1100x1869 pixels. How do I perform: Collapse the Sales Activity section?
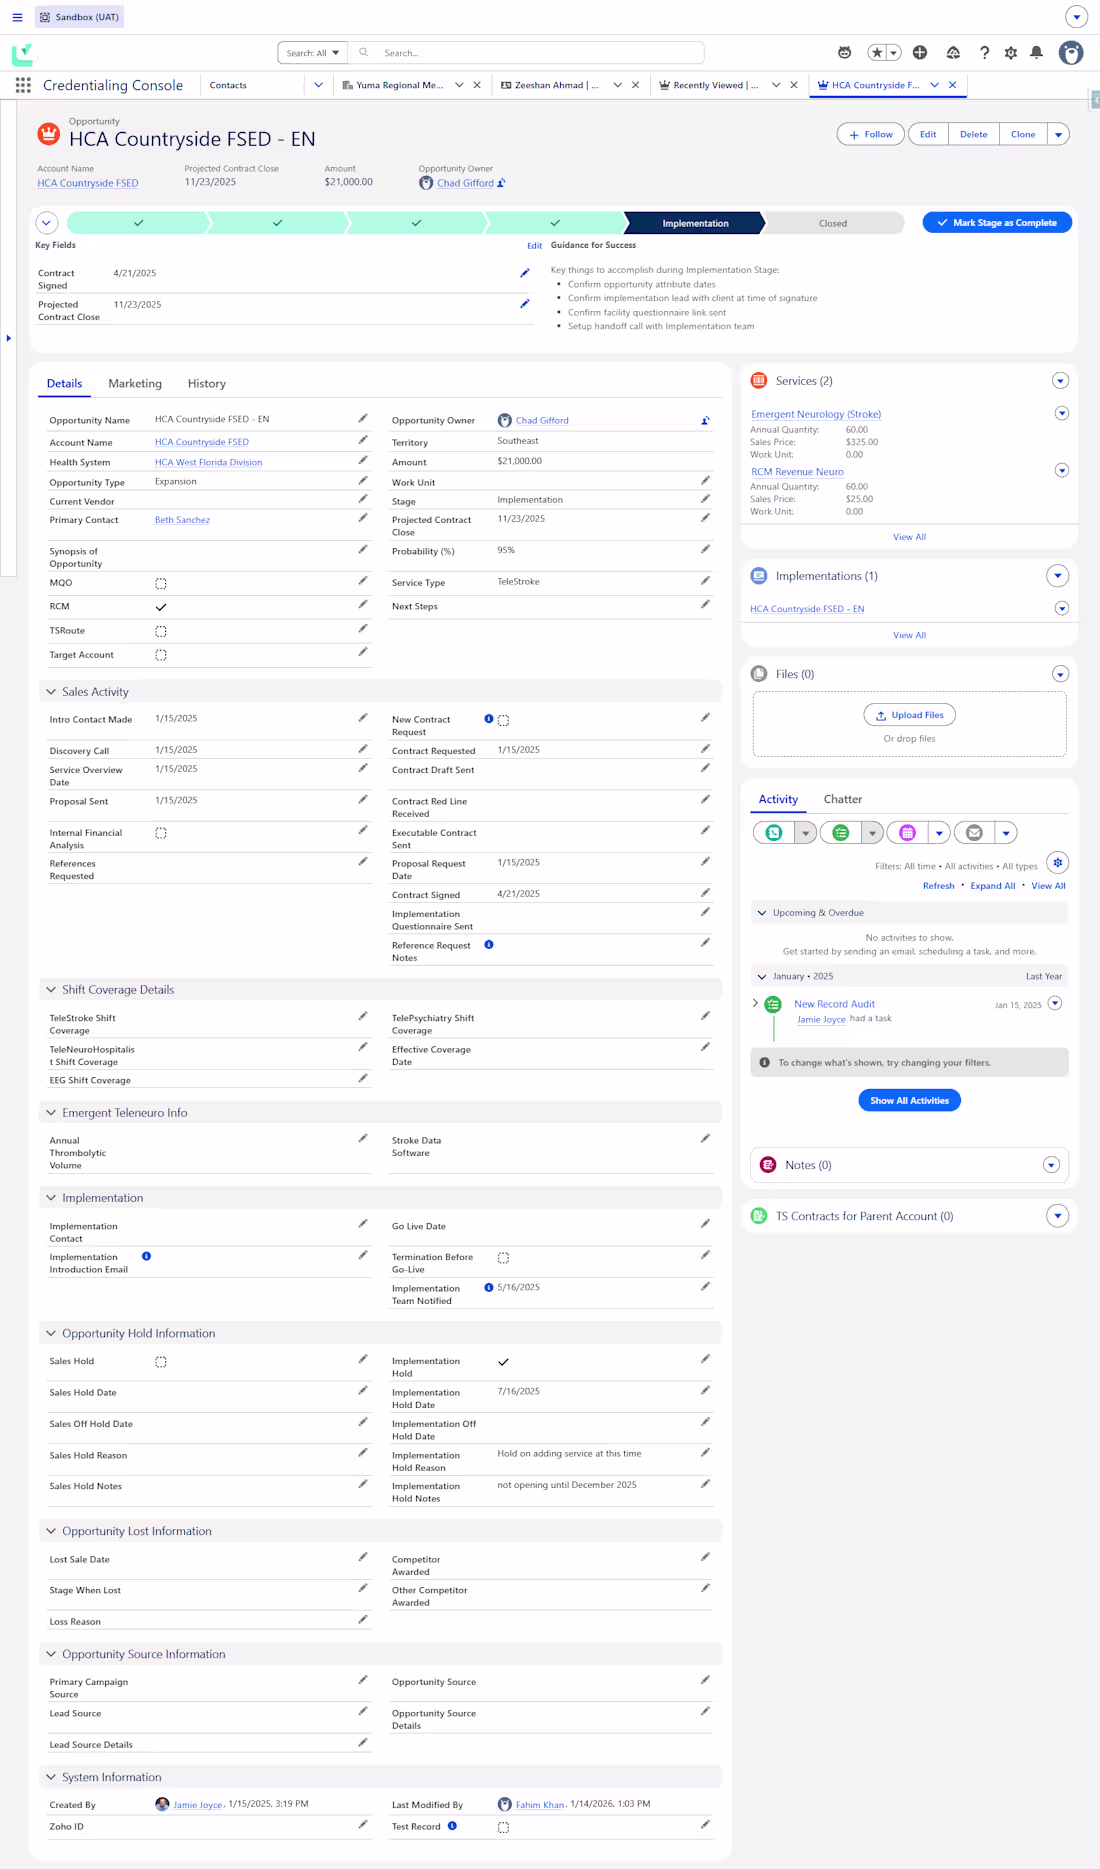click(51, 692)
